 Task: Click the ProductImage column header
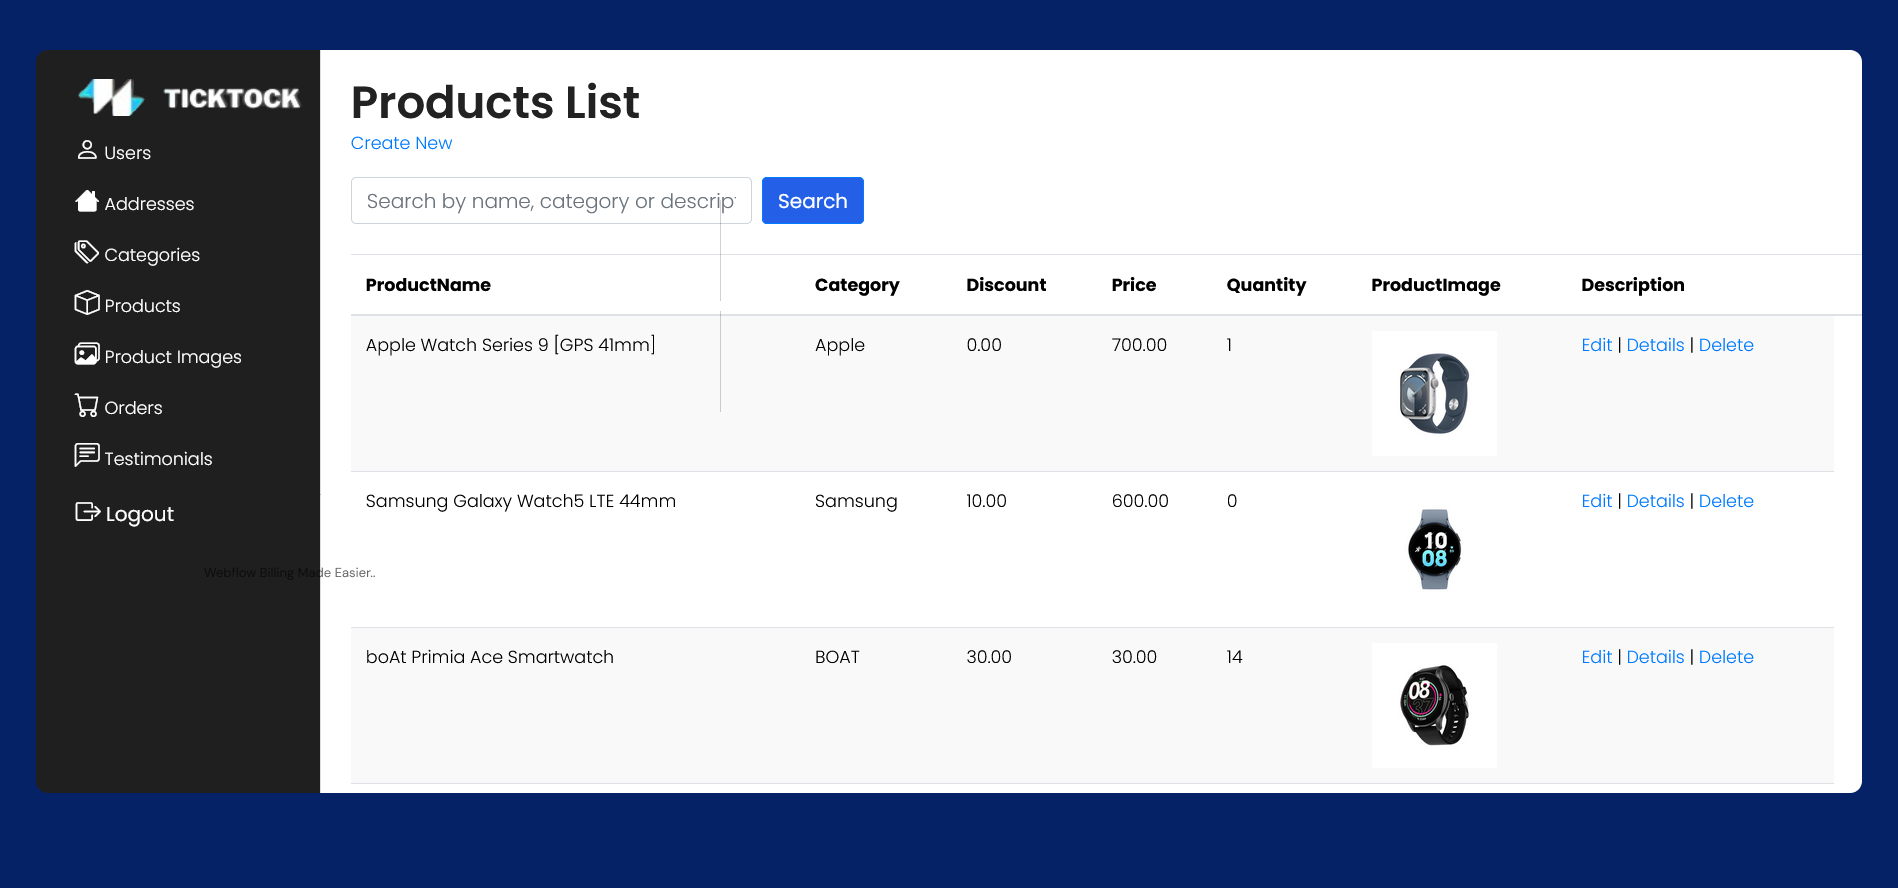(x=1436, y=285)
